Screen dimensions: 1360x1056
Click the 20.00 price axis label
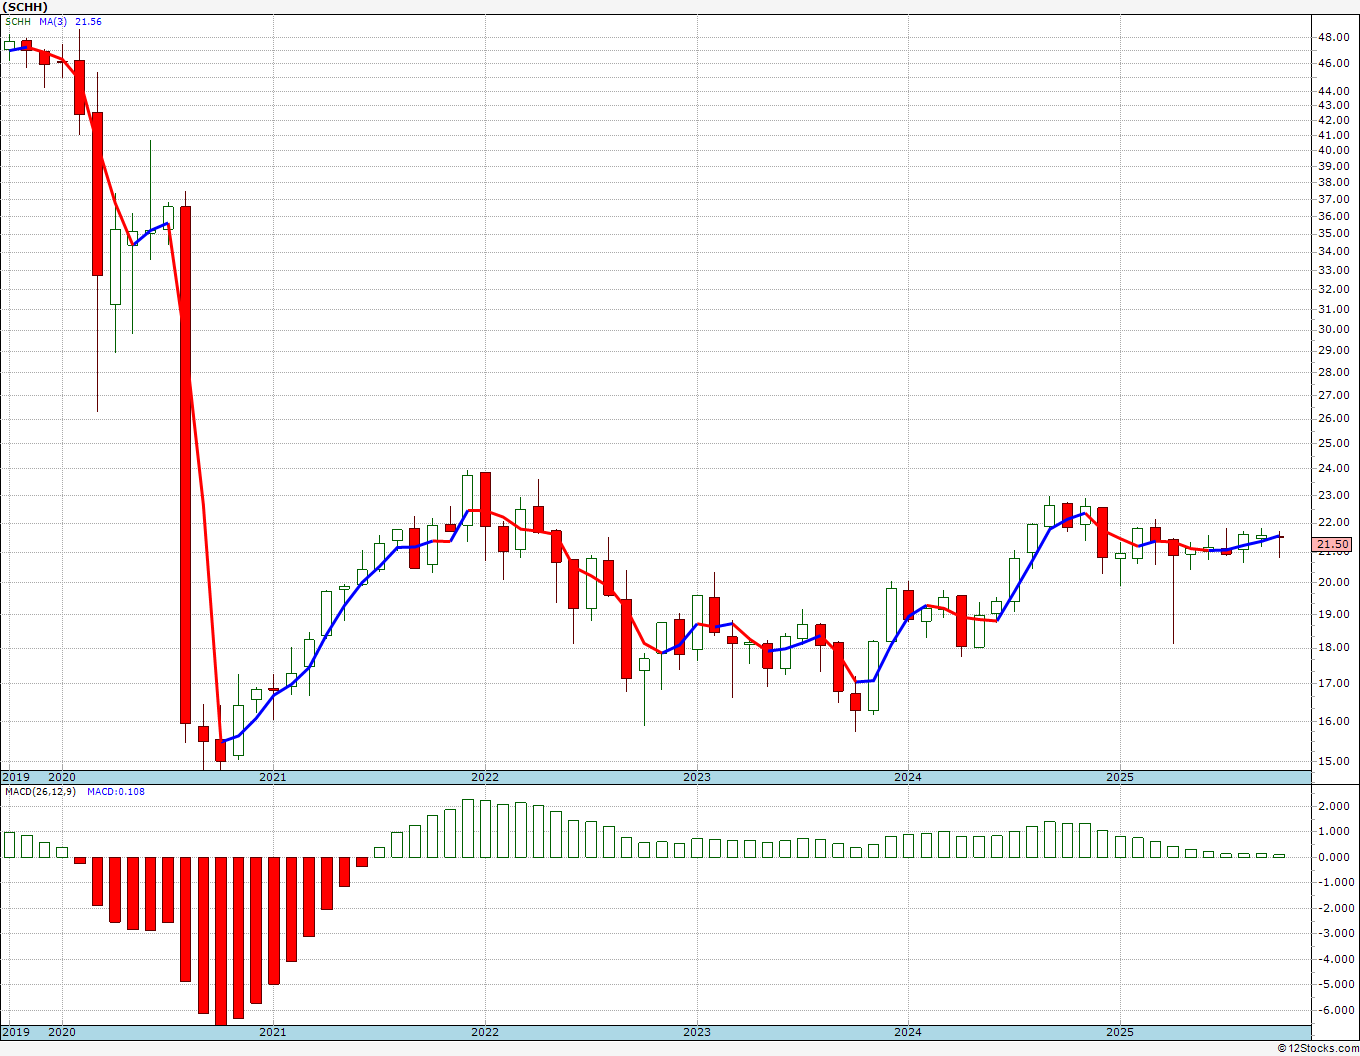[1333, 583]
